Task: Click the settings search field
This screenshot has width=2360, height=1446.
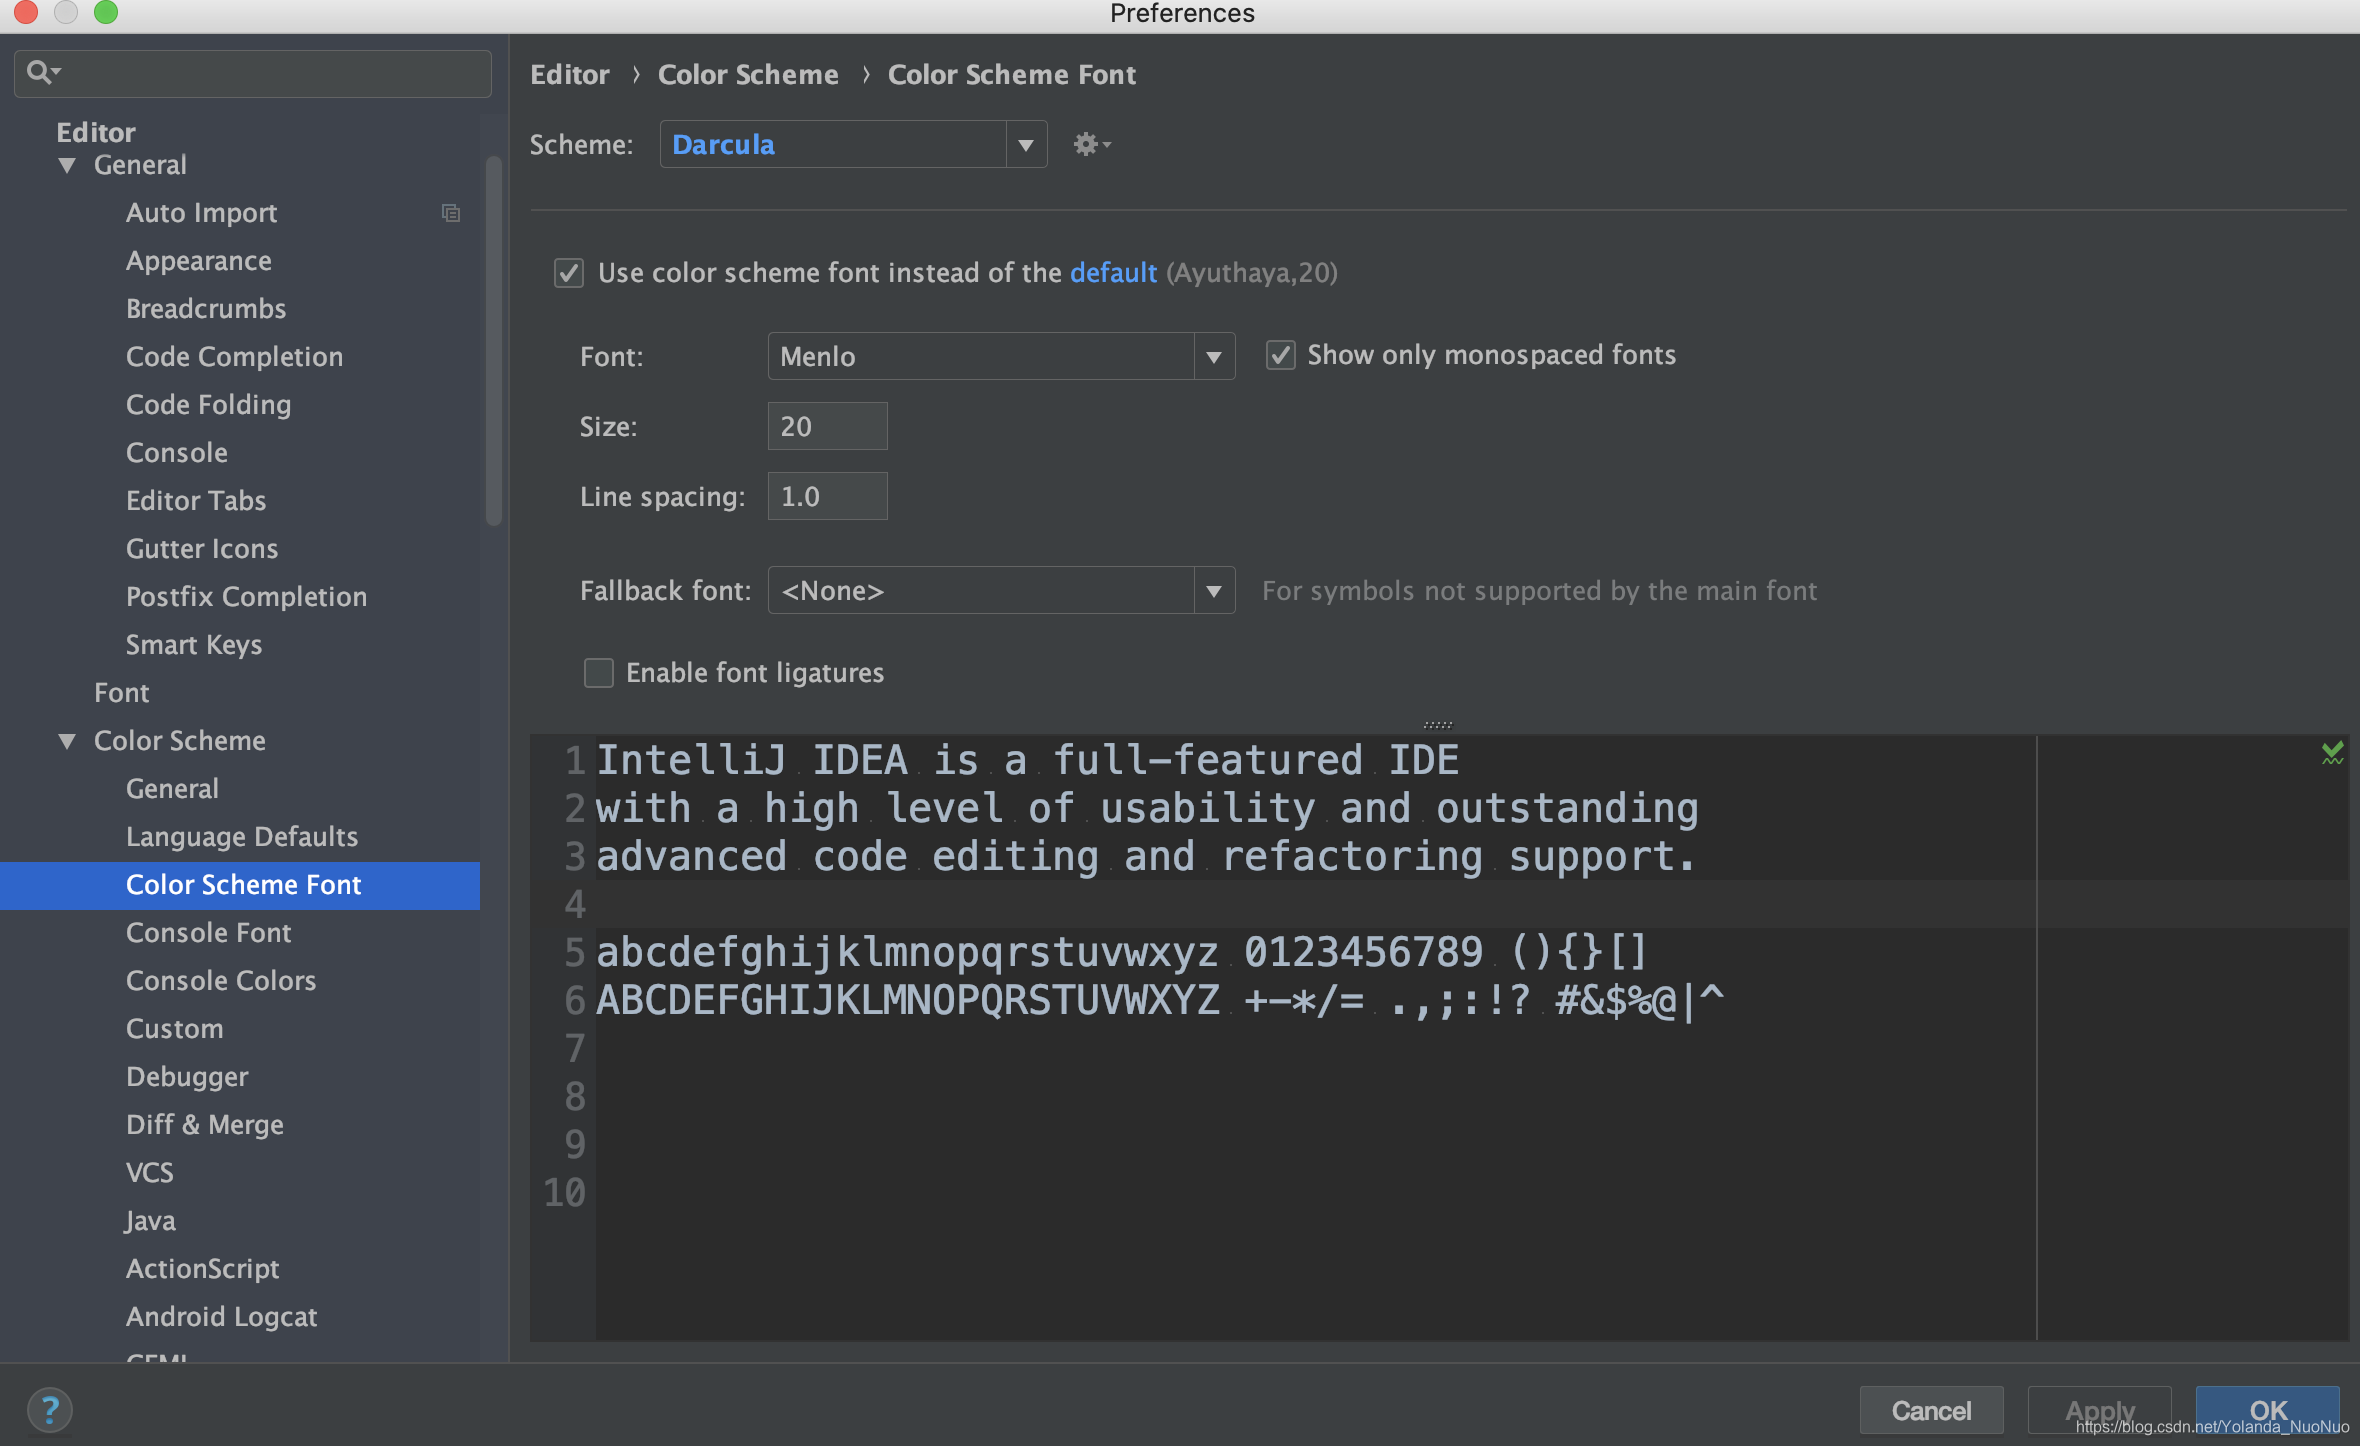Action: [253, 73]
